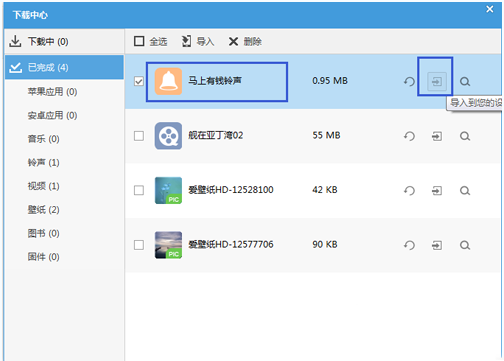504x361 pixels.
Task: Filter by 苹果应用 (0) category
Action: click(52, 92)
